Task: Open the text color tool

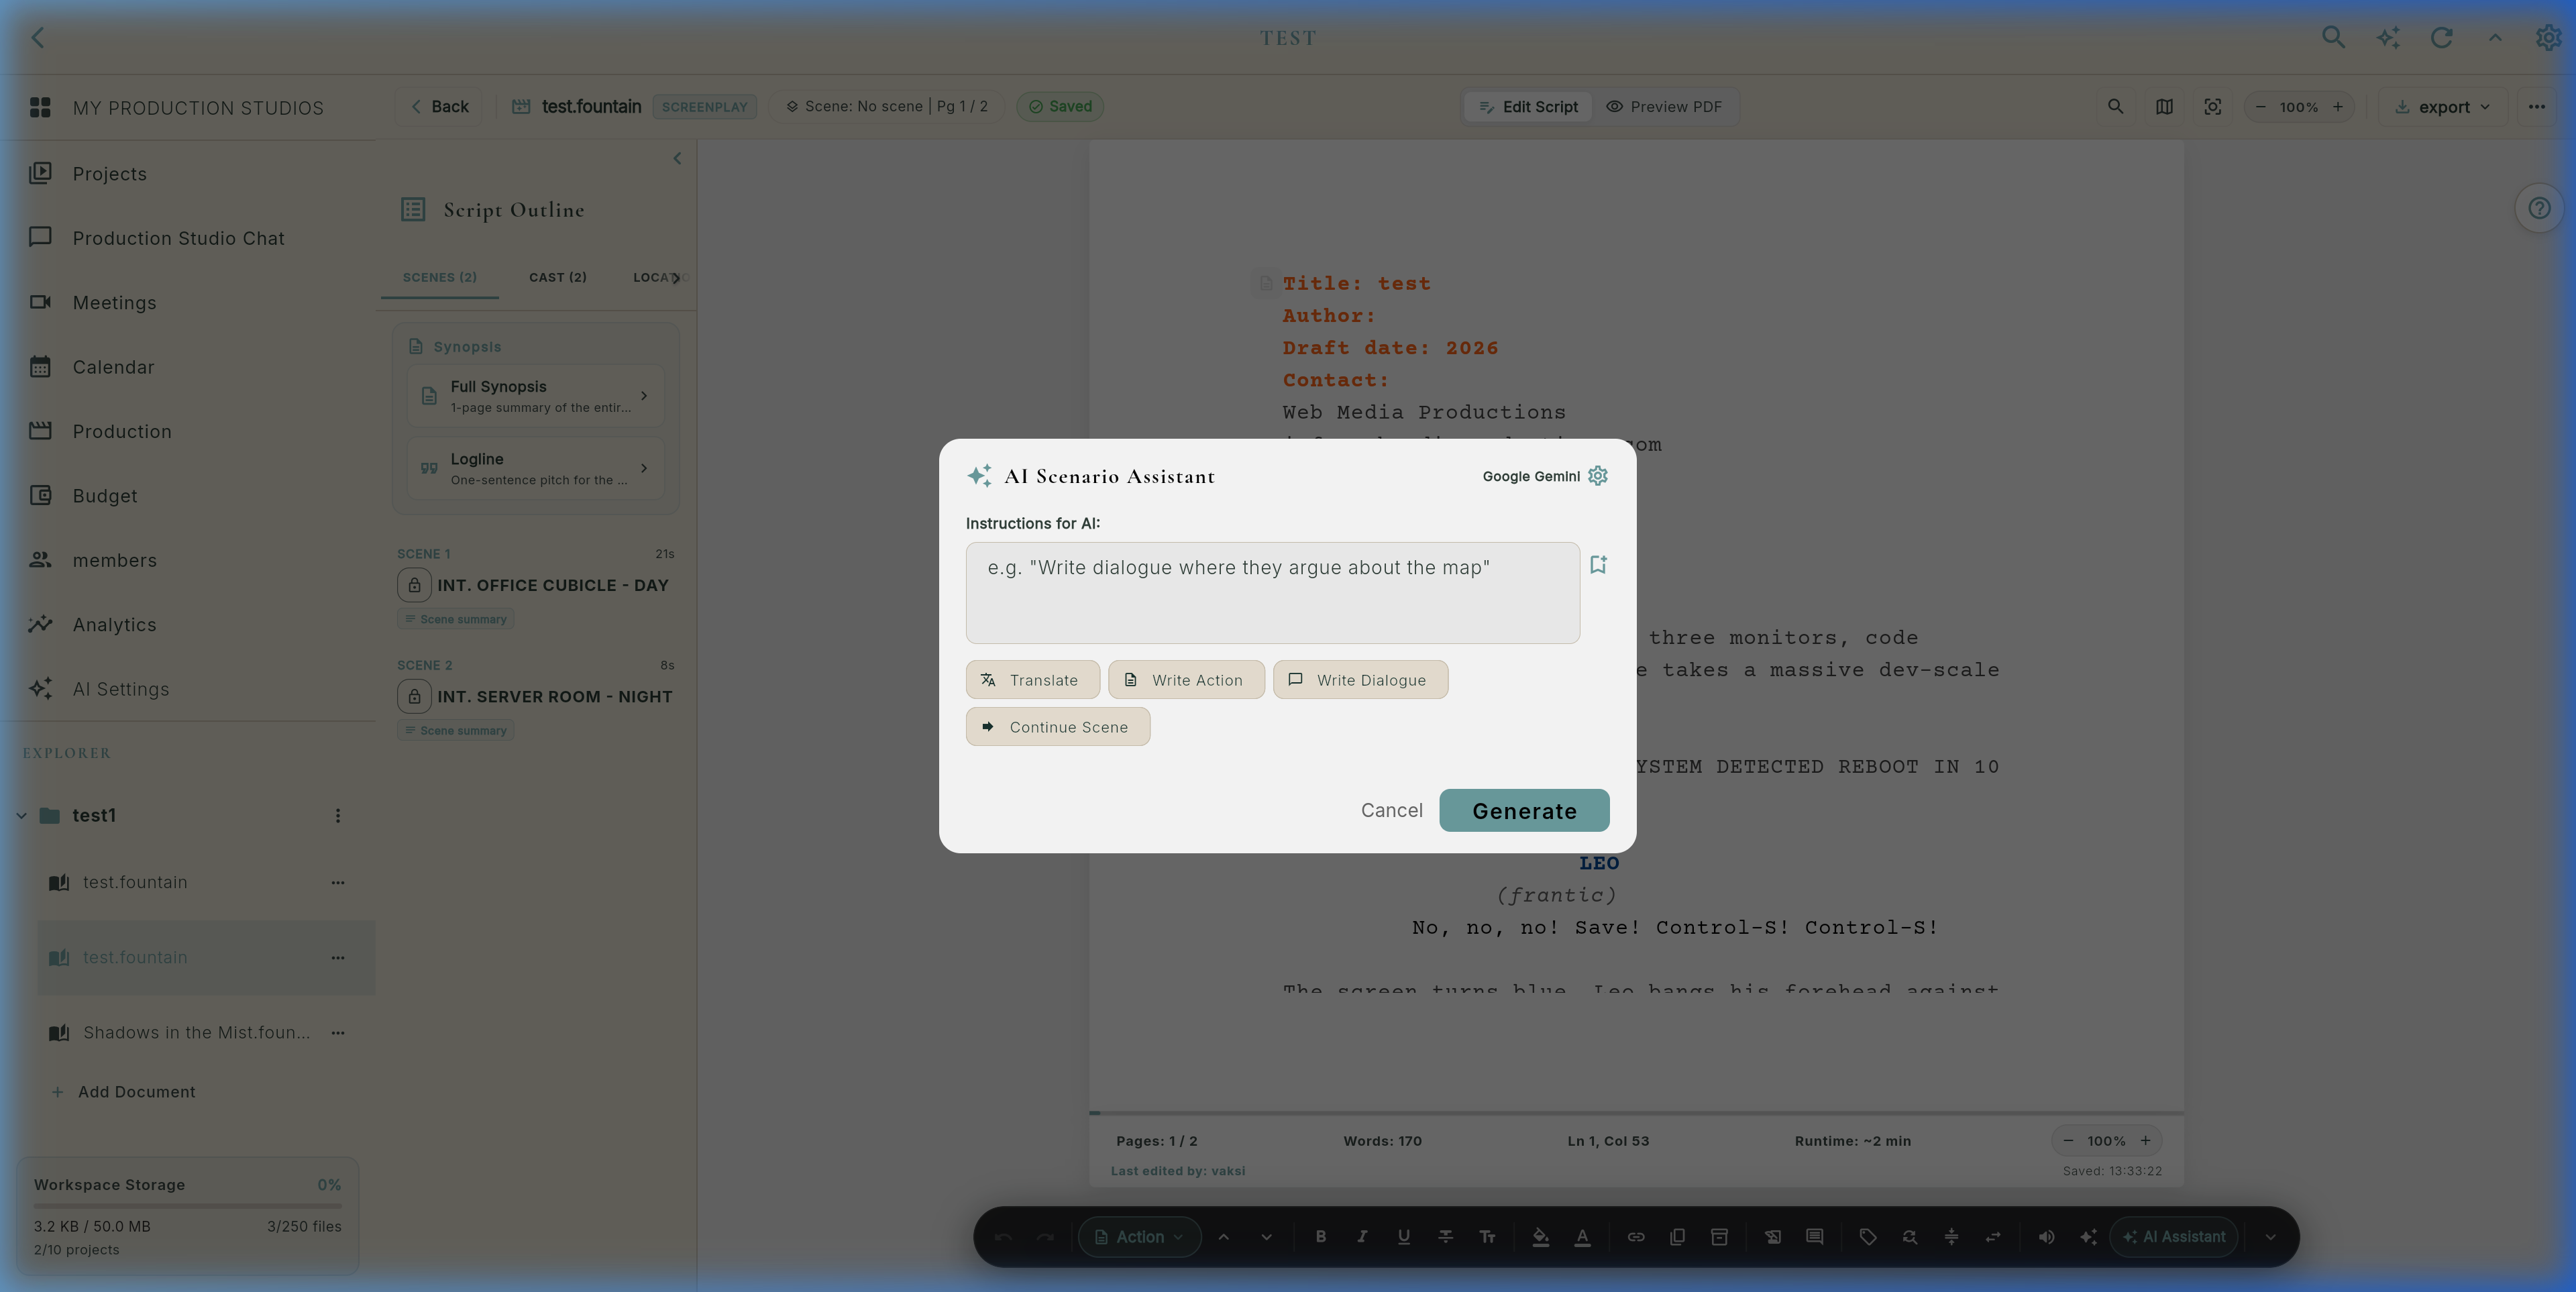Action: point(1582,1237)
